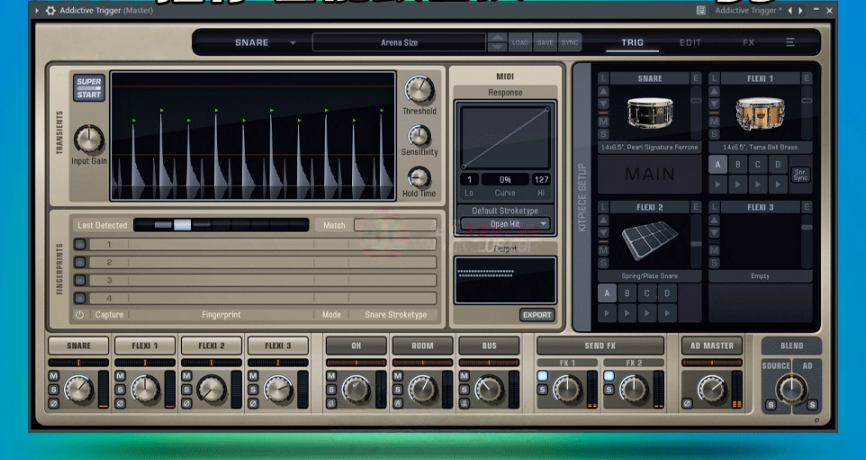
Task: Preview layer A play button in FLEXI 2
Action: tap(607, 314)
